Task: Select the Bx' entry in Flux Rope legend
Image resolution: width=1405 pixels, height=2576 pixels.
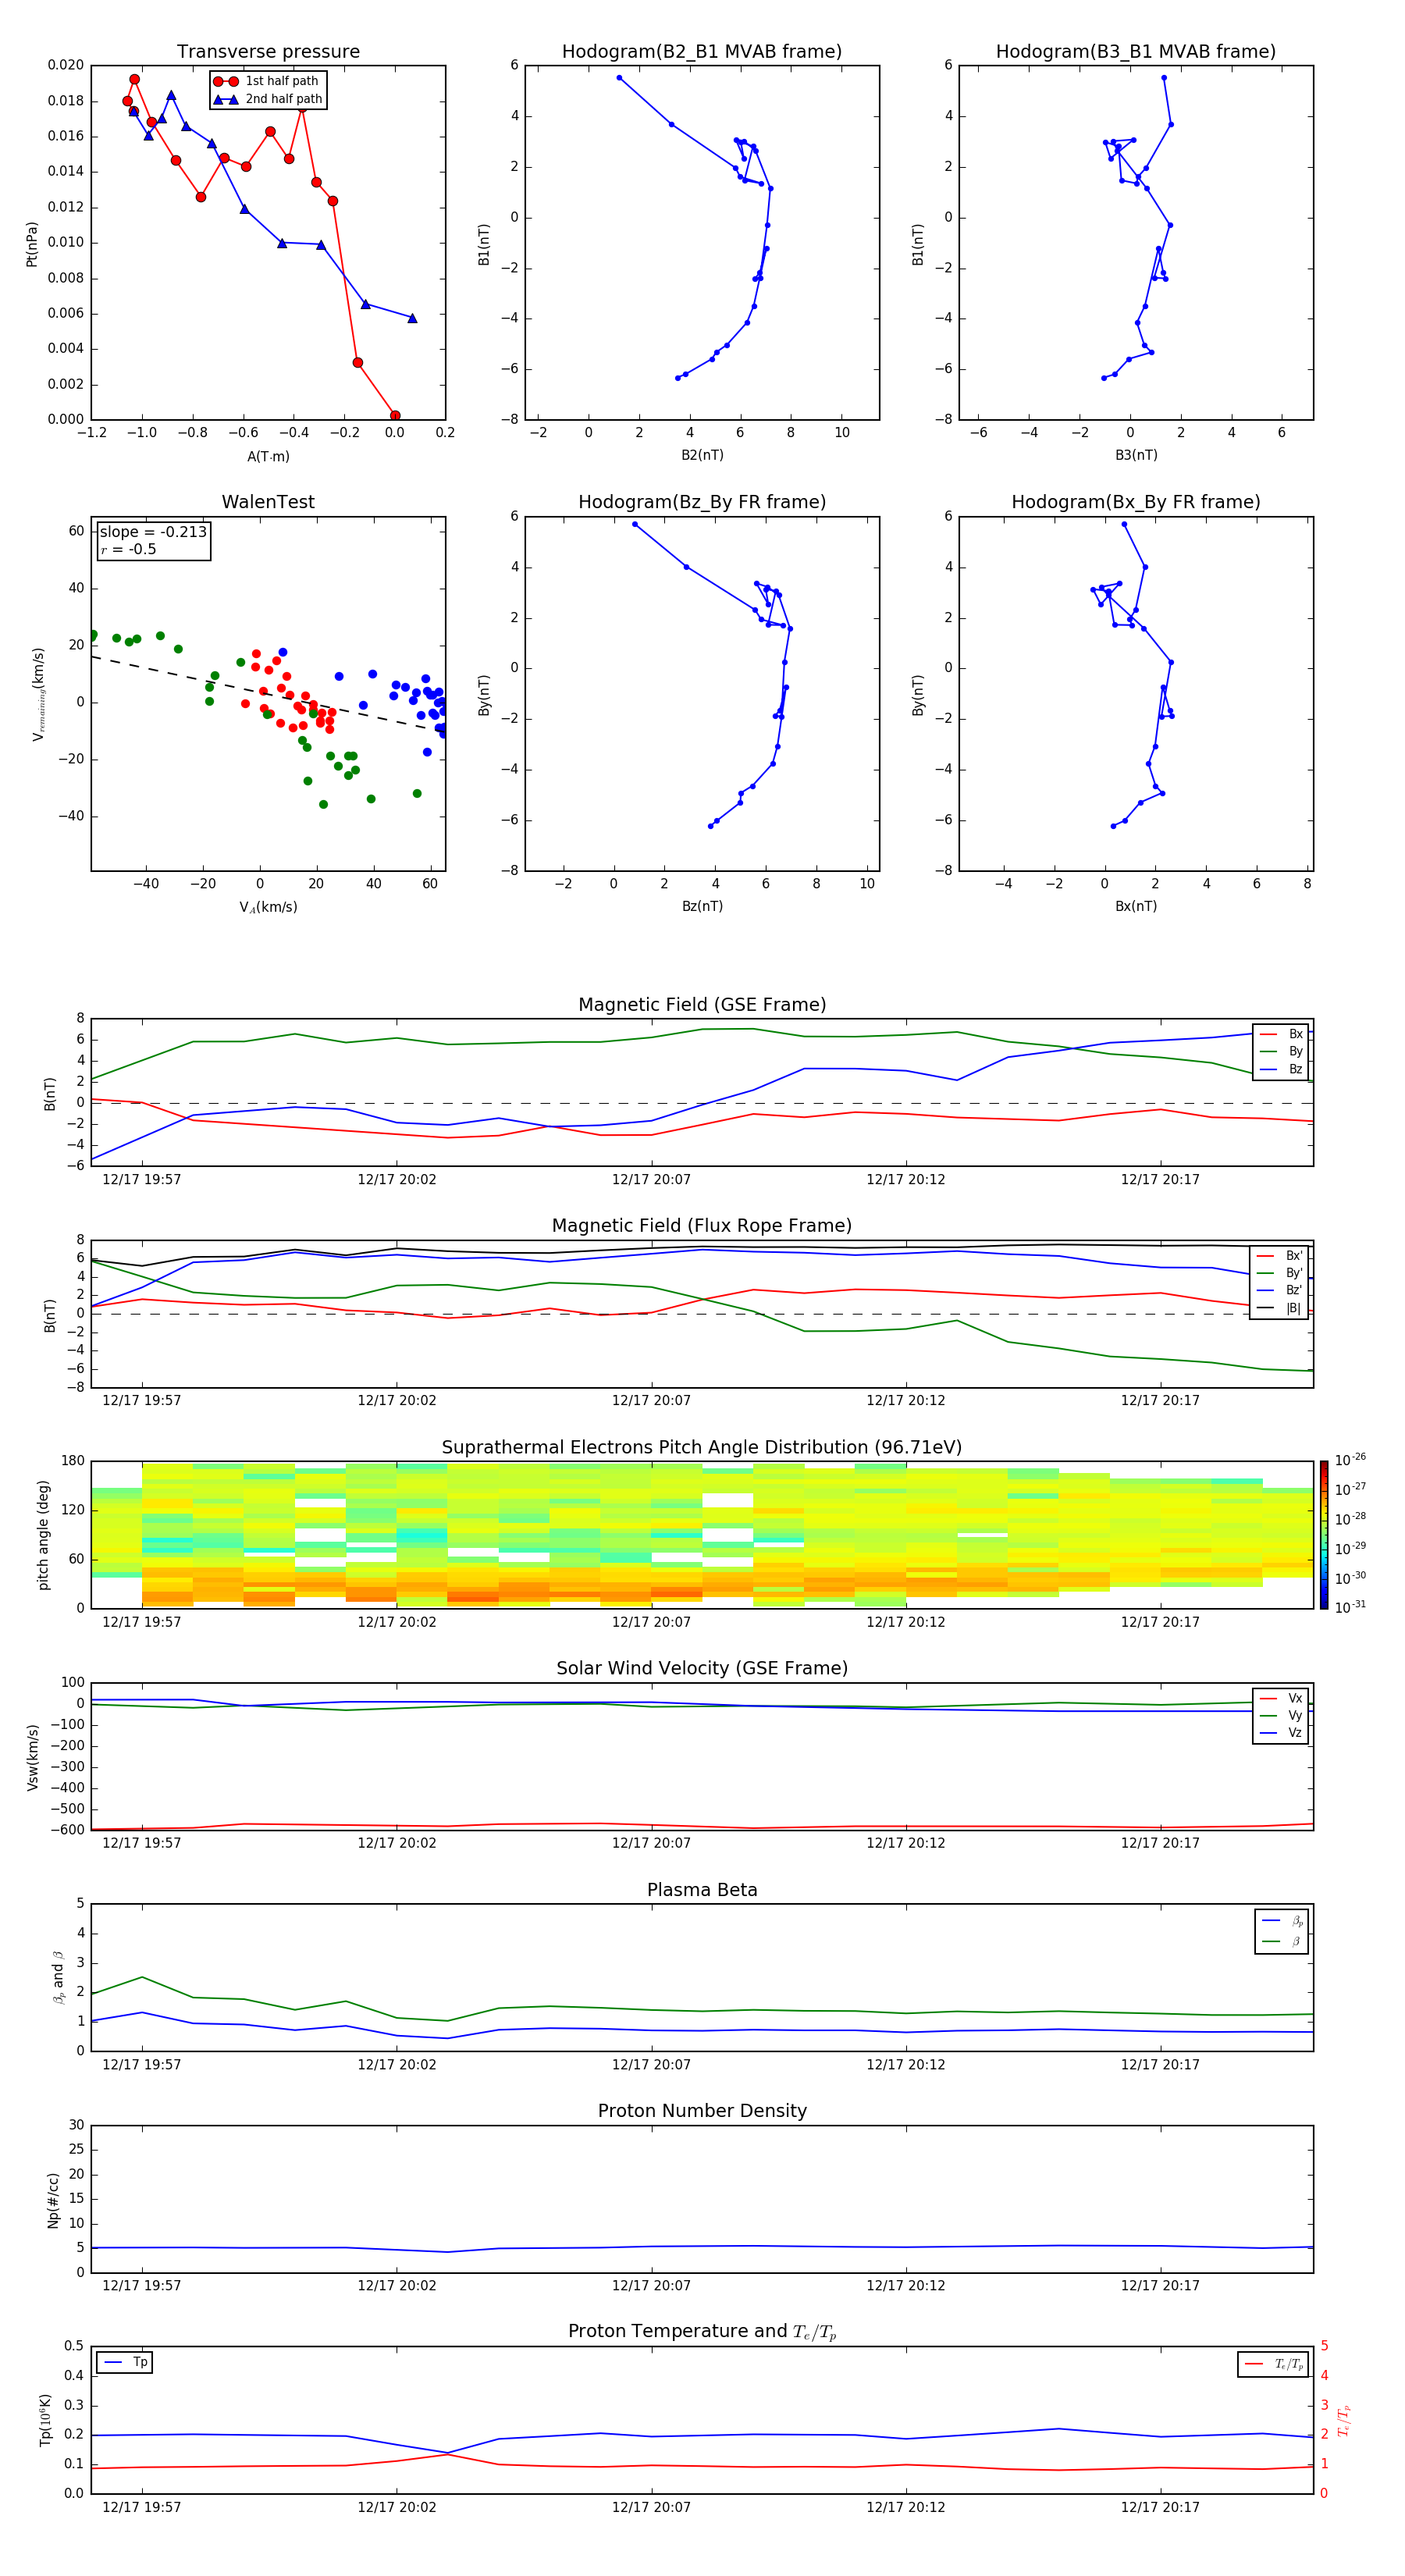Action: (1279, 1256)
